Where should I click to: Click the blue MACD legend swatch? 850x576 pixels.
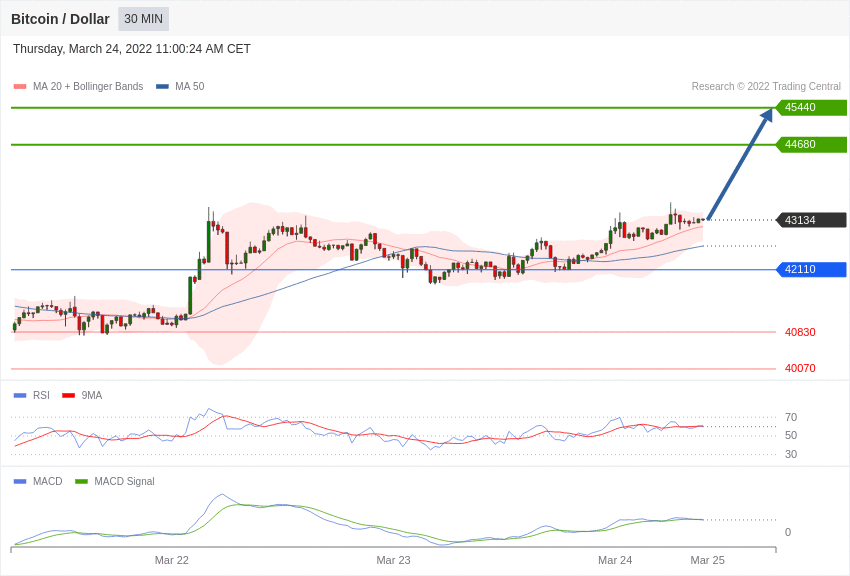[x=20, y=481]
